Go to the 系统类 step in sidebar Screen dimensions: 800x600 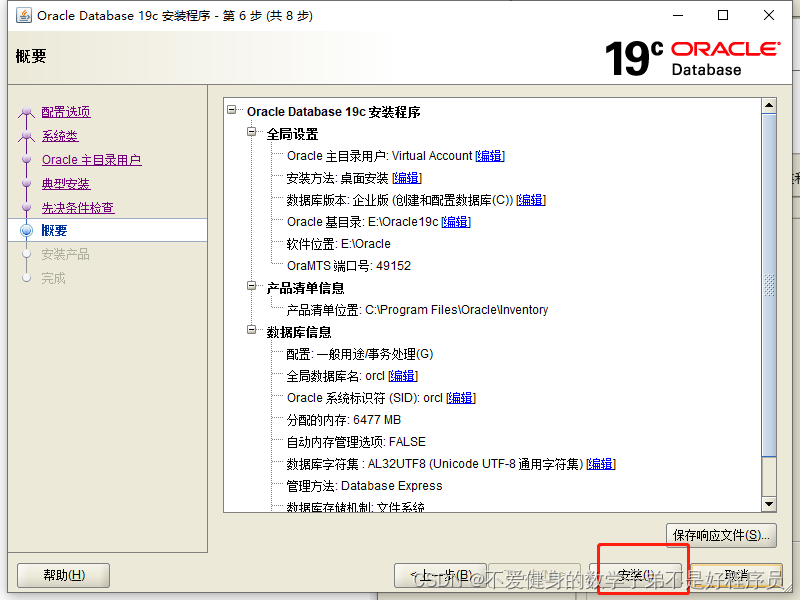click(60, 136)
